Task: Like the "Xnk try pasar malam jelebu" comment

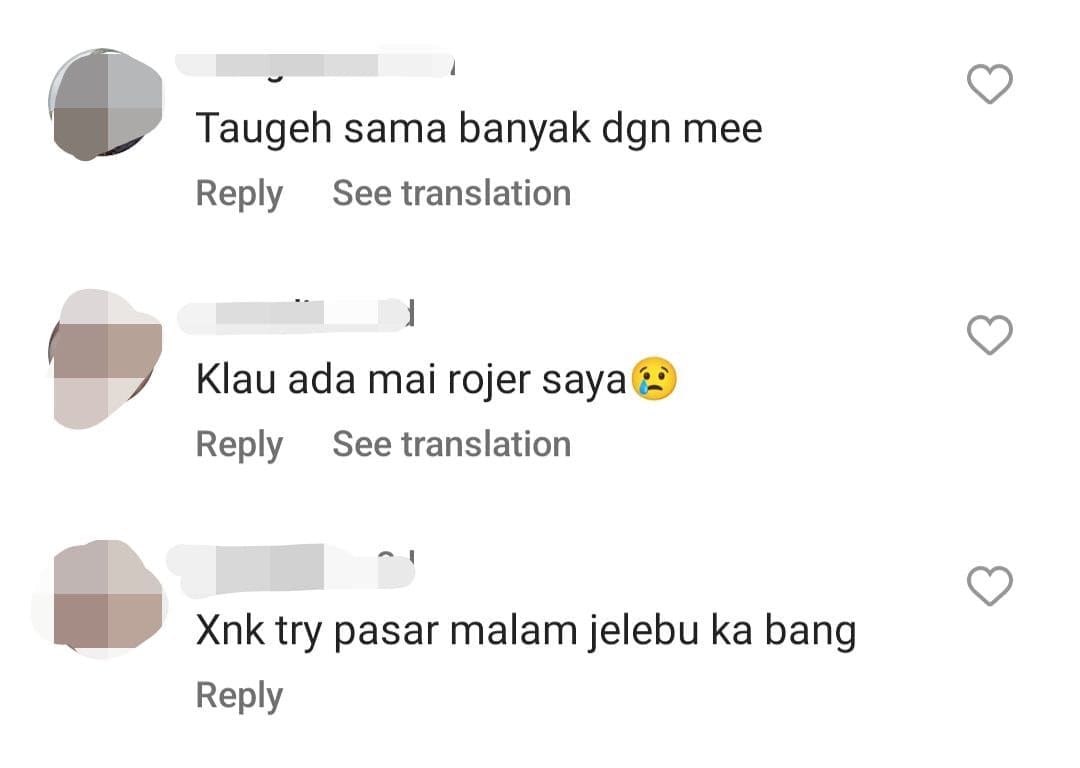Action: (x=990, y=586)
